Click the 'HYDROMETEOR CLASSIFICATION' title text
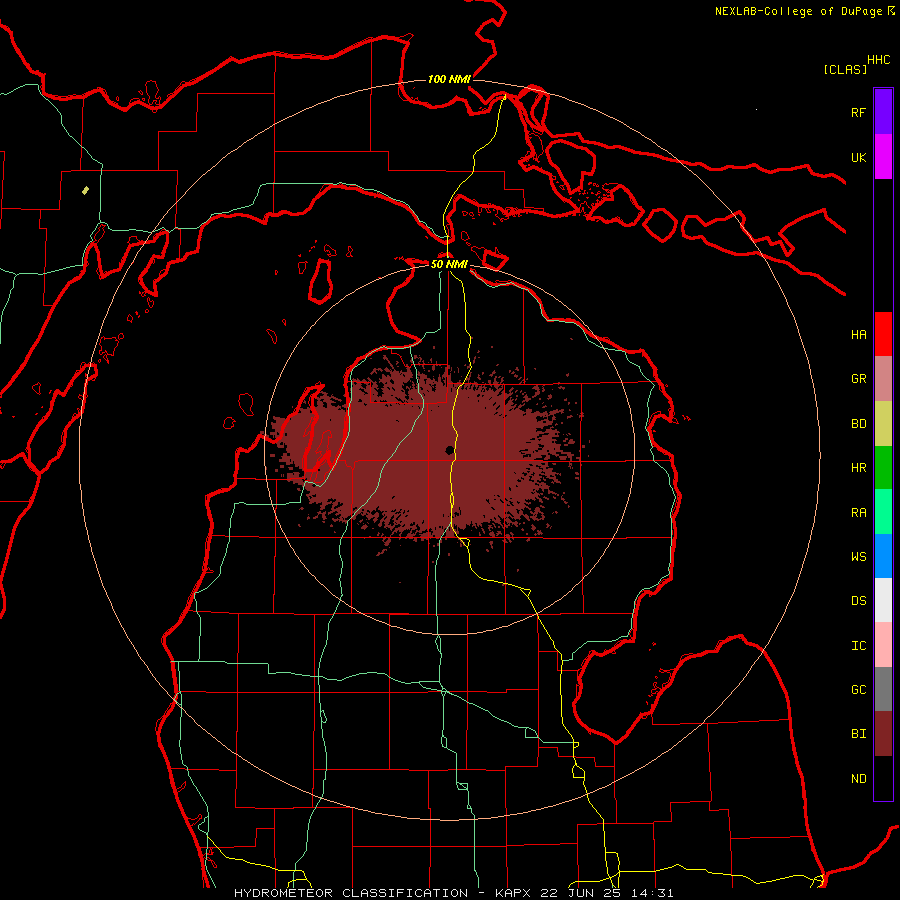Screen dimensions: 900x900 351,893
